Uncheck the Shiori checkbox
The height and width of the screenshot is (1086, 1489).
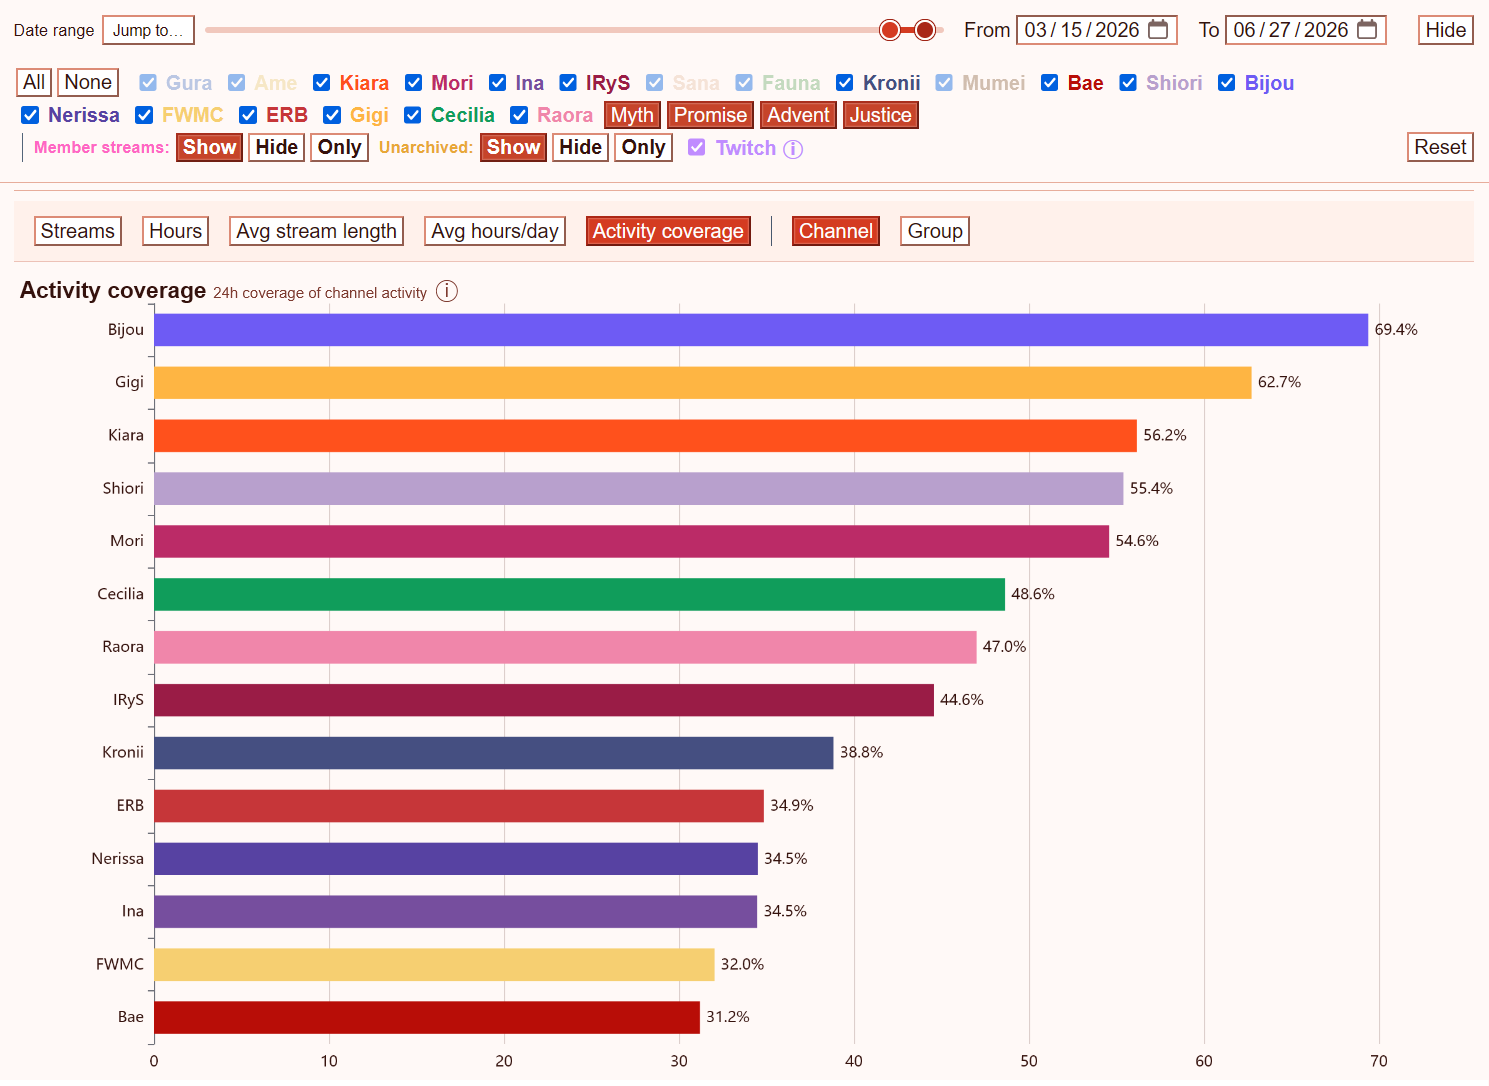(1128, 83)
